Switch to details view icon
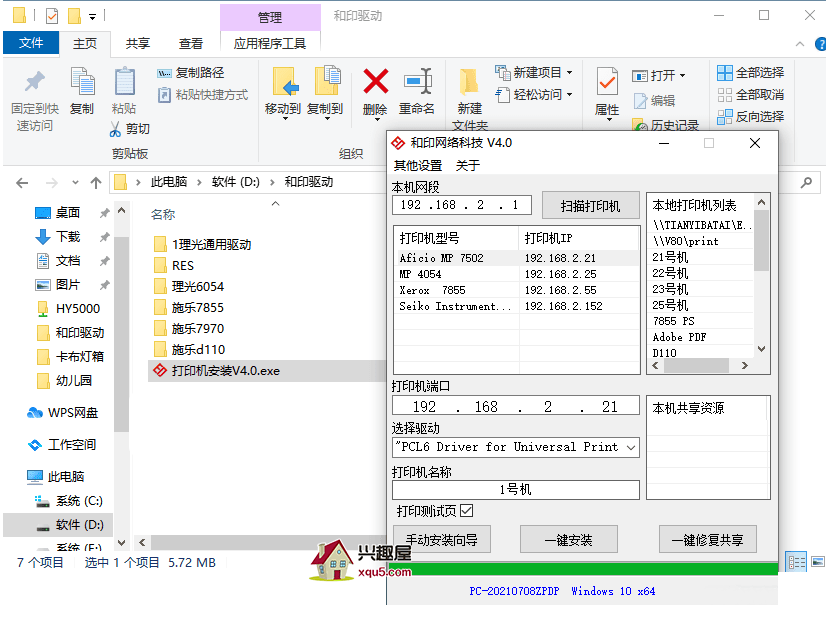The width and height of the screenshot is (826, 633). 796,562
